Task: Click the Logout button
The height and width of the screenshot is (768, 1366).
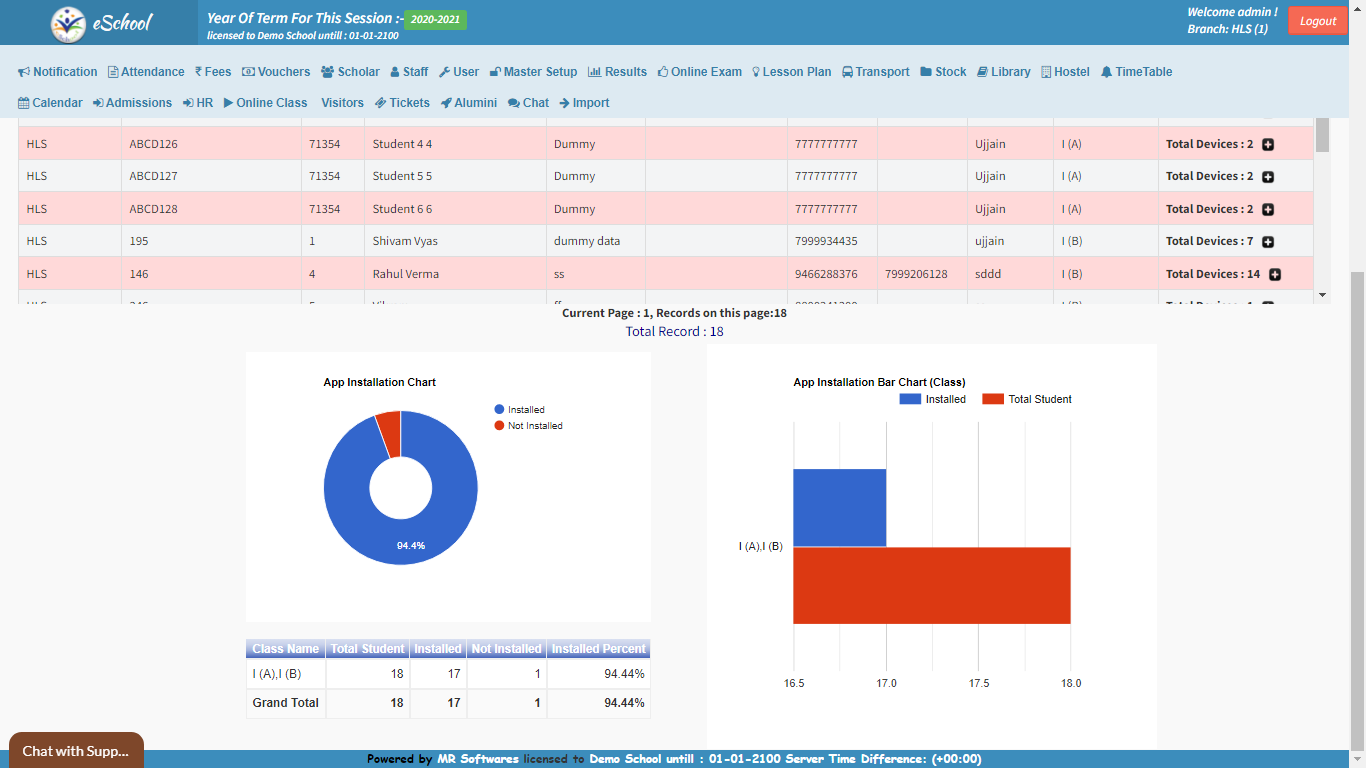Action: tap(1317, 21)
